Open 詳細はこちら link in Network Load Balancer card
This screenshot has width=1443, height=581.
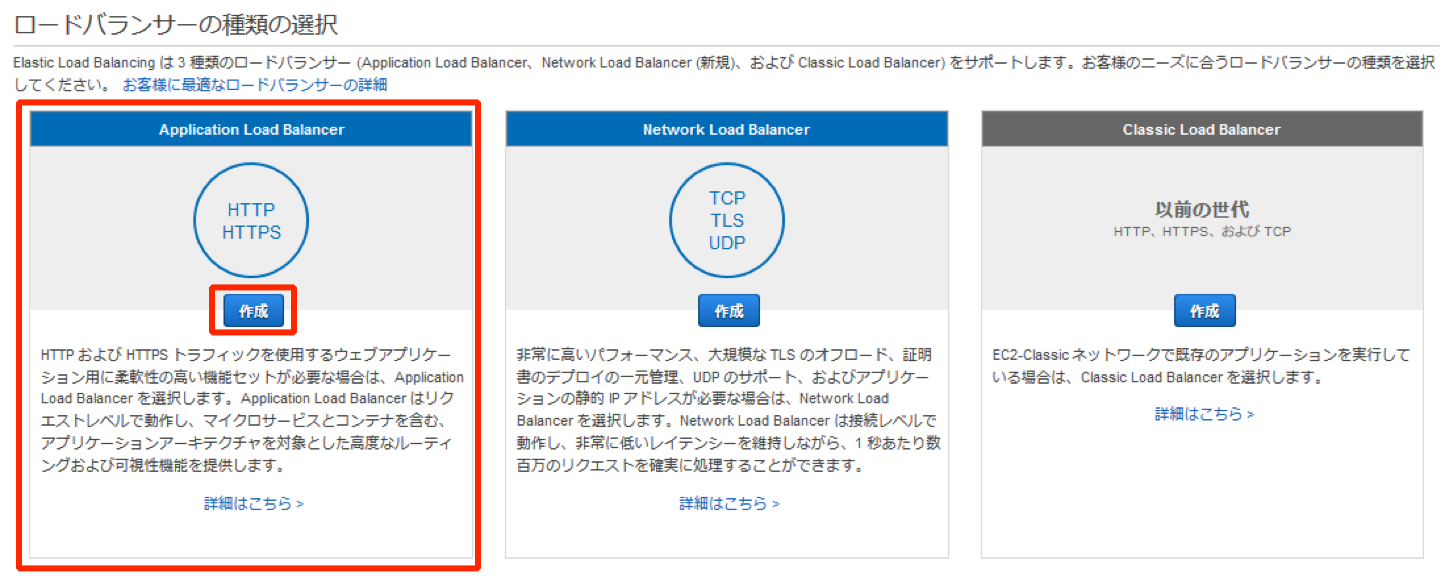[729, 503]
